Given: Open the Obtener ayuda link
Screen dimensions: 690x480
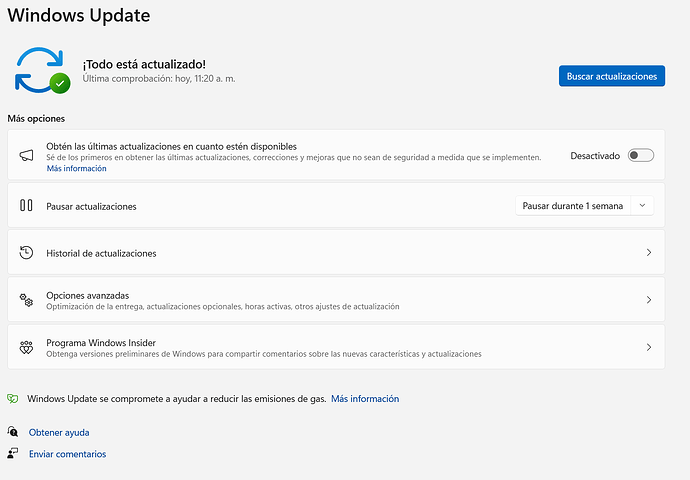Looking at the screenshot, I should point(59,432).
